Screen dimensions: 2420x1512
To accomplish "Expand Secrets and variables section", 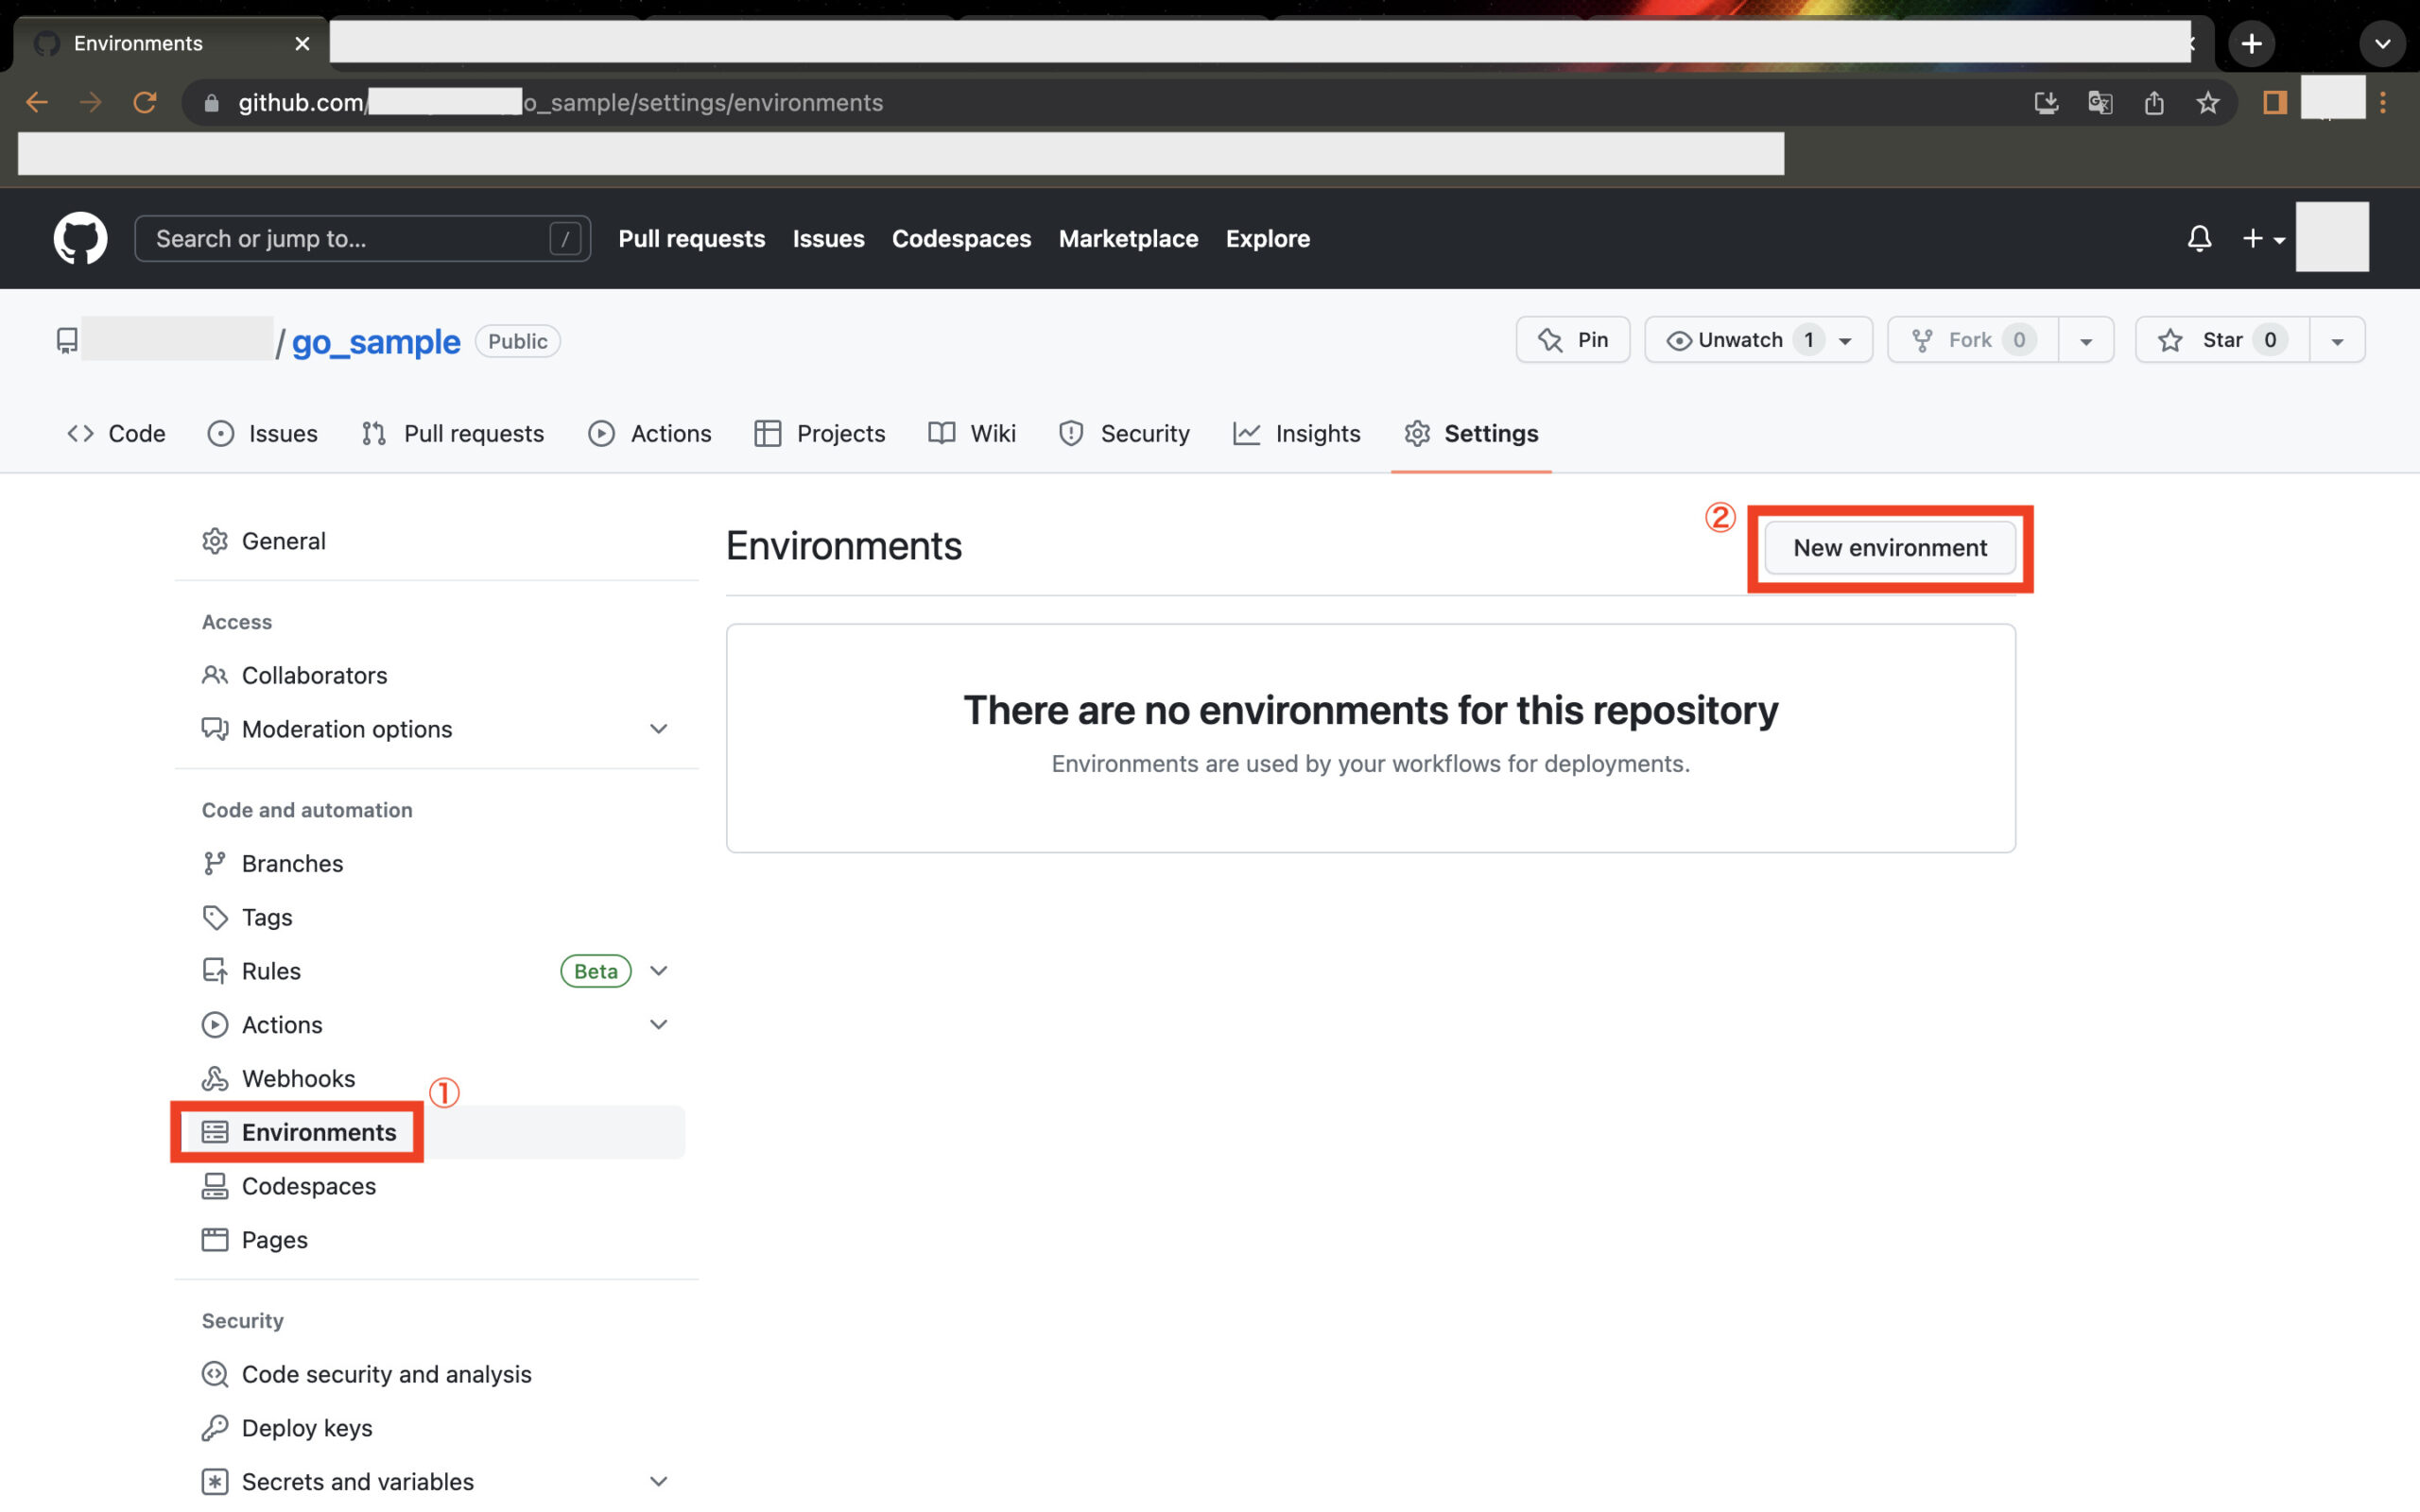I will point(658,1481).
